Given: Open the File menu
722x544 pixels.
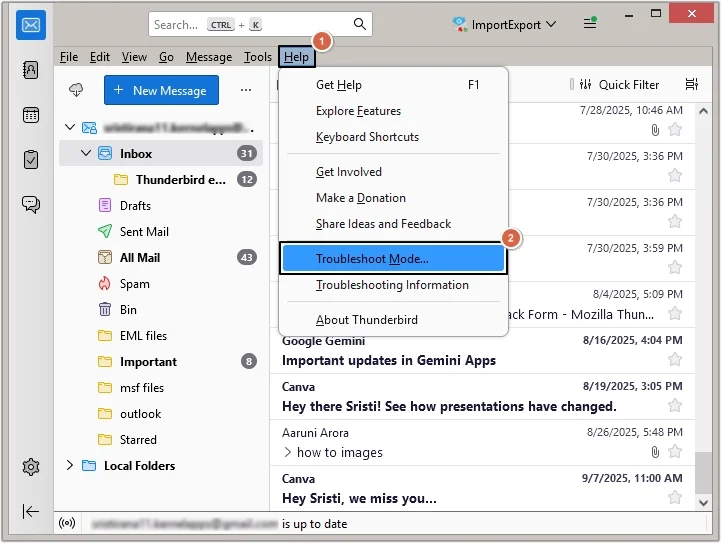Looking at the screenshot, I should [69, 57].
